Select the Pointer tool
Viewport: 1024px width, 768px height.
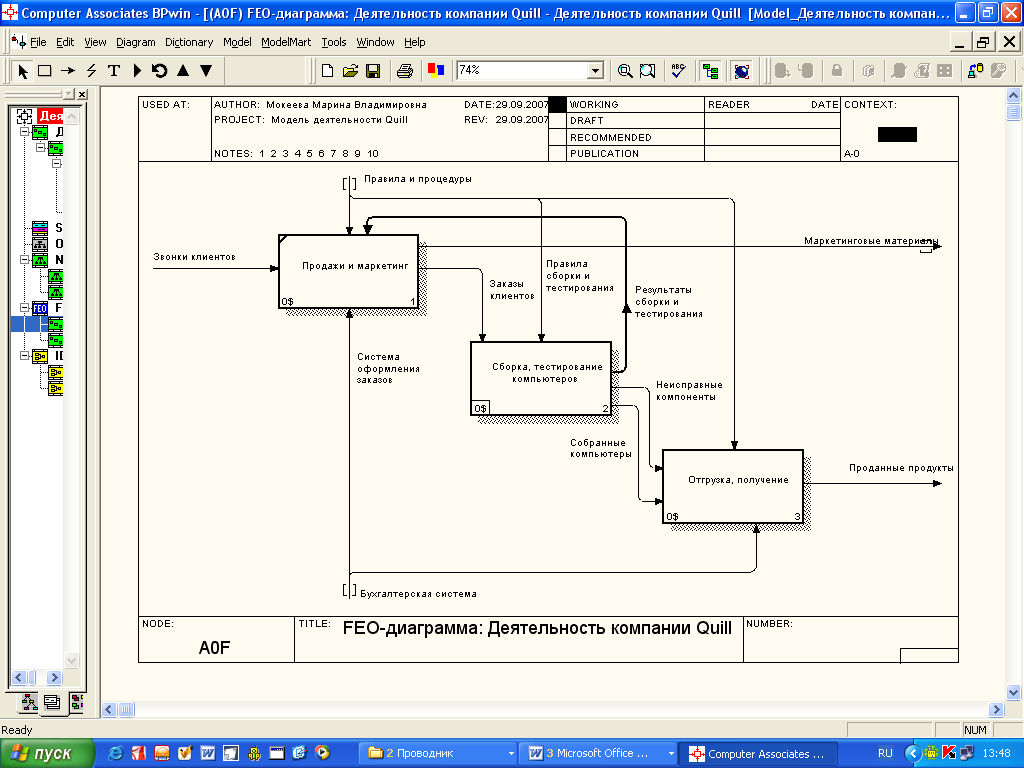click(x=23, y=71)
